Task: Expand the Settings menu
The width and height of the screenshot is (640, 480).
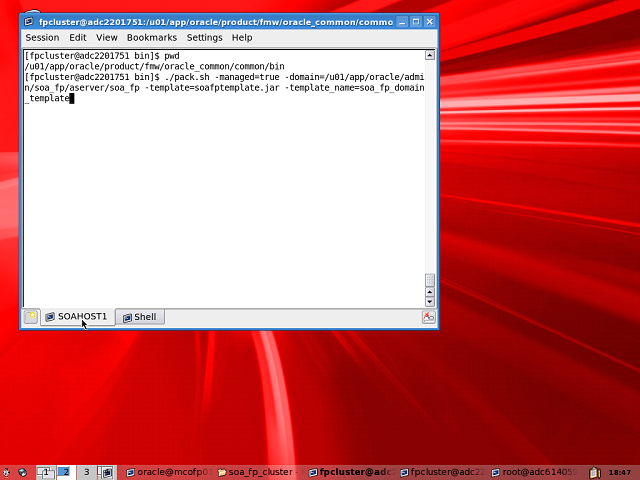Action: [x=204, y=37]
